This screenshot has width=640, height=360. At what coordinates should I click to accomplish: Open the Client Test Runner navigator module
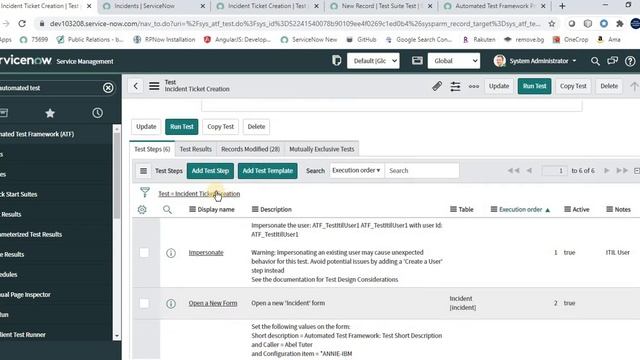[x=23, y=335]
